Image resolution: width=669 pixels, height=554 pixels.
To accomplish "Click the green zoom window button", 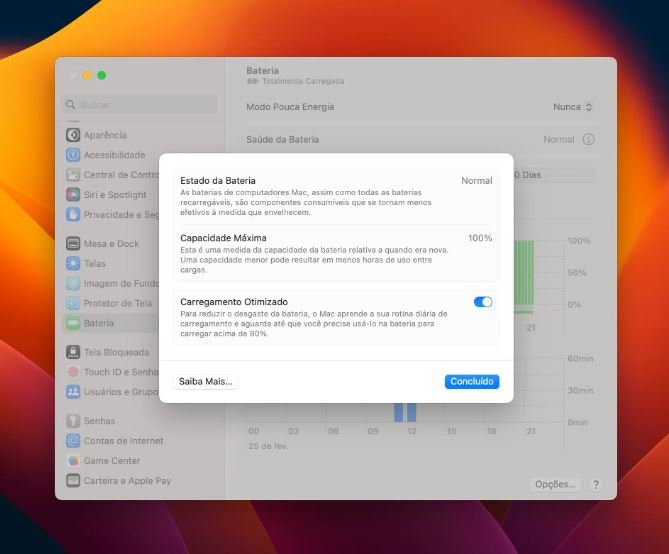I will (102, 76).
